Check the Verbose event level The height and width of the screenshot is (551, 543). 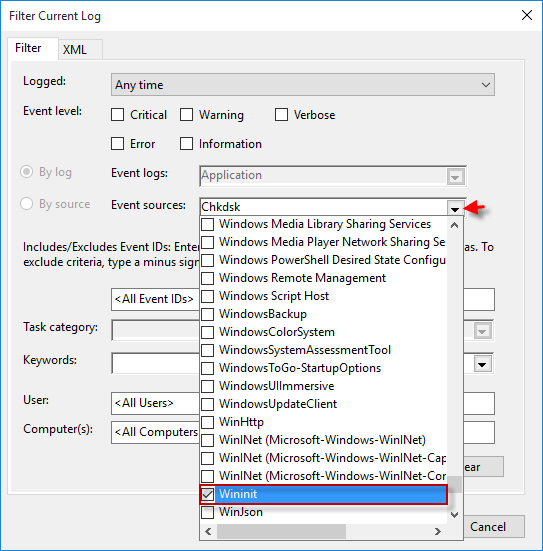(281, 115)
